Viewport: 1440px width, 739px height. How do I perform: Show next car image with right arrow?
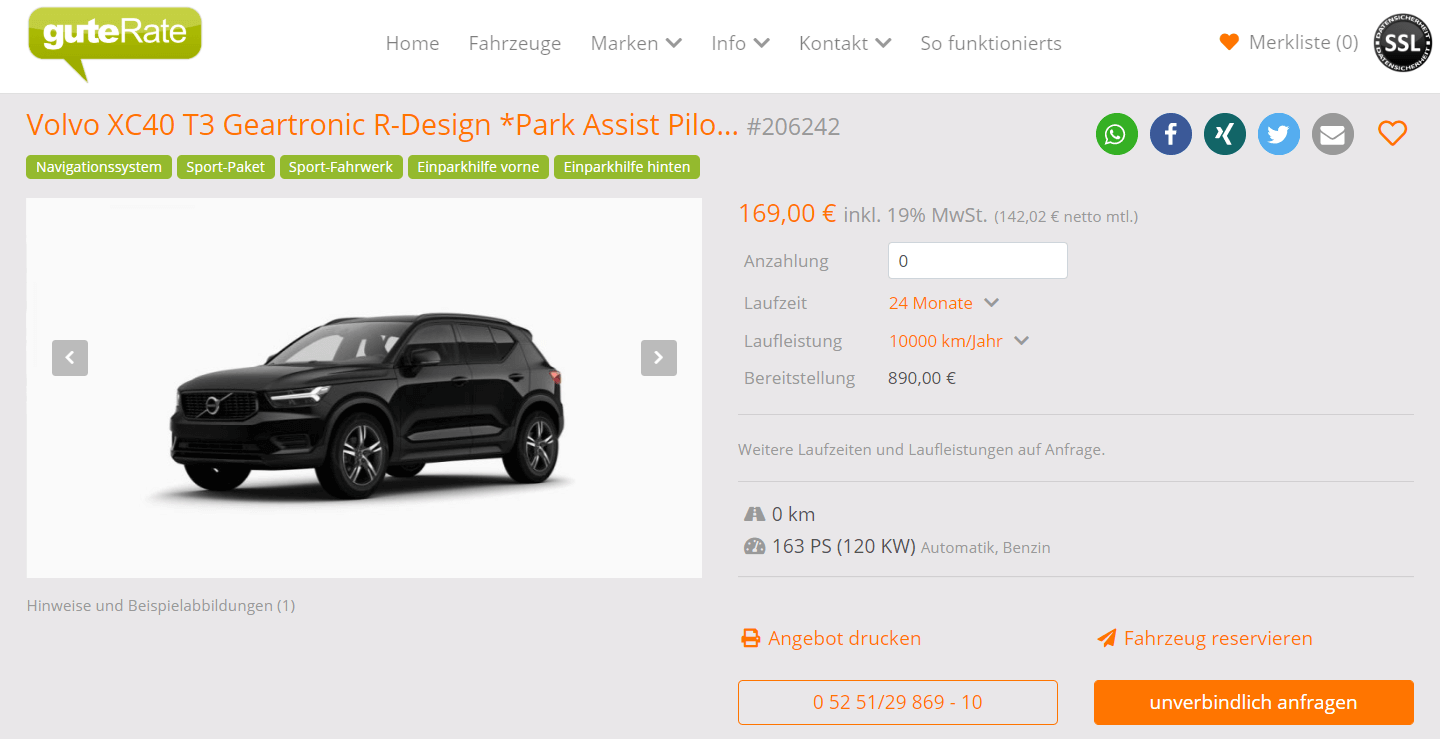click(x=659, y=358)
